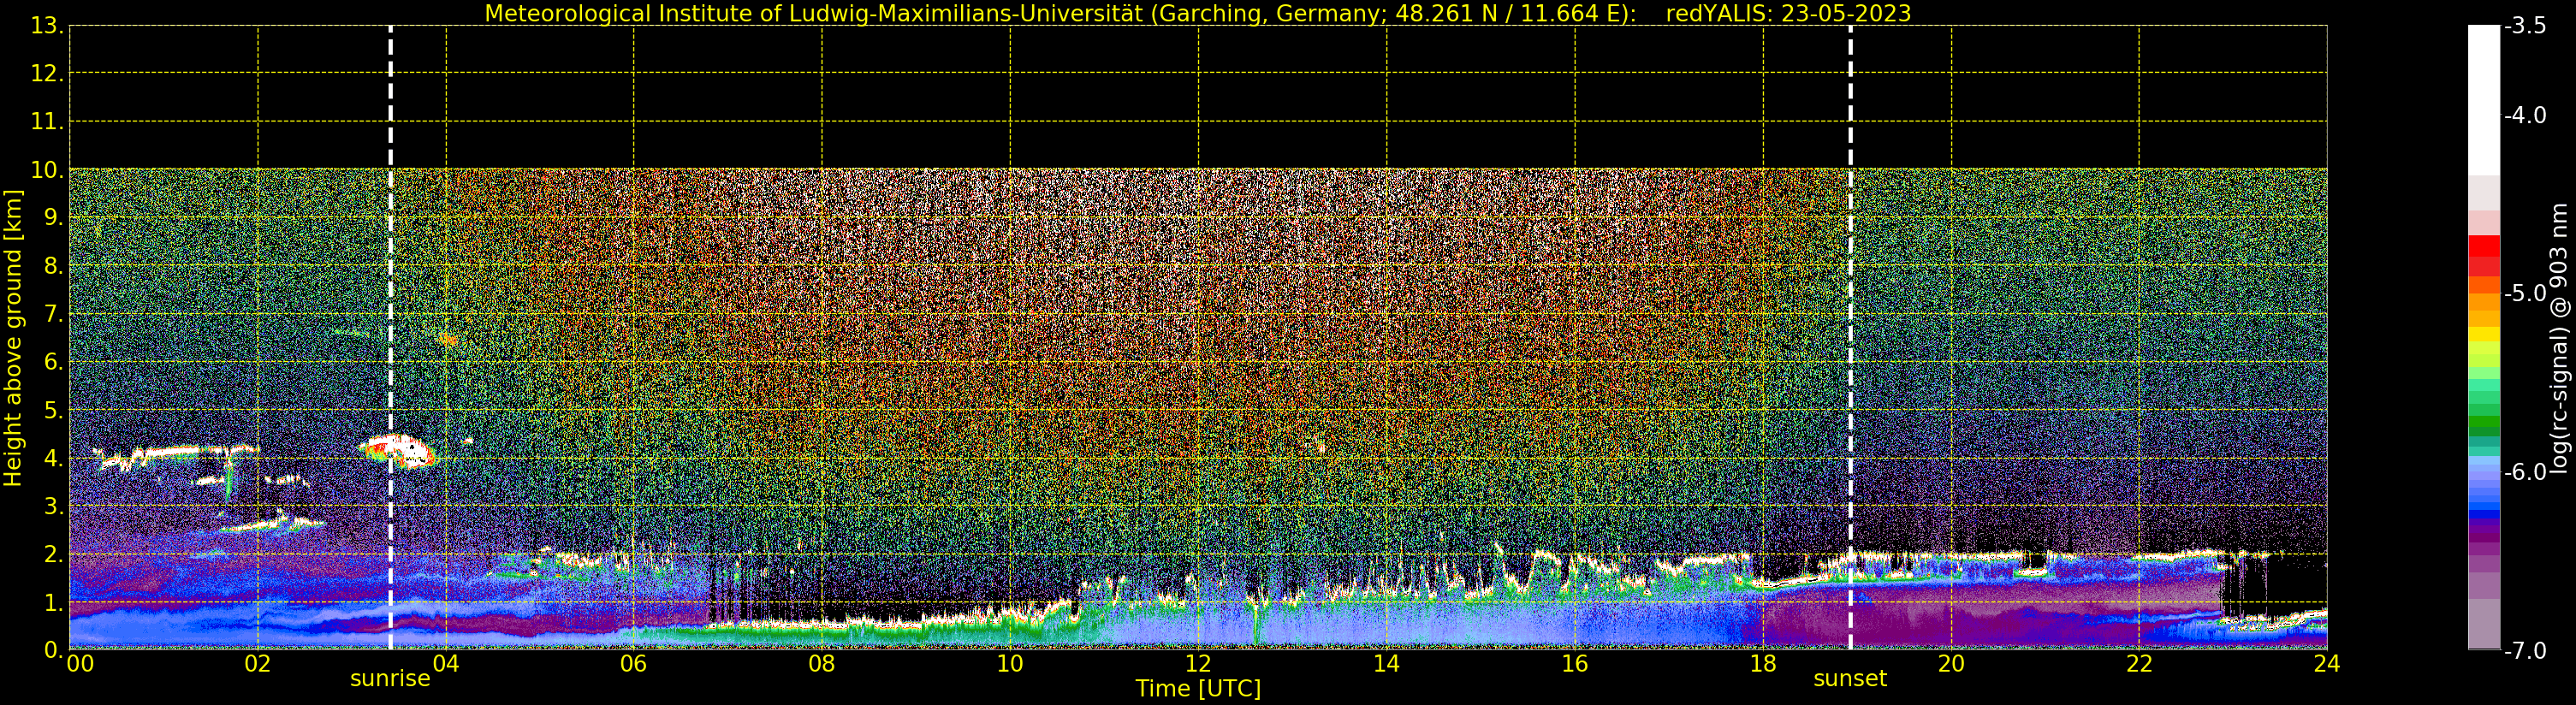Viewport: 2576px width, 705px height.
Task: Click the white top section of the colorbar
Action: (x=2484, y=100)
